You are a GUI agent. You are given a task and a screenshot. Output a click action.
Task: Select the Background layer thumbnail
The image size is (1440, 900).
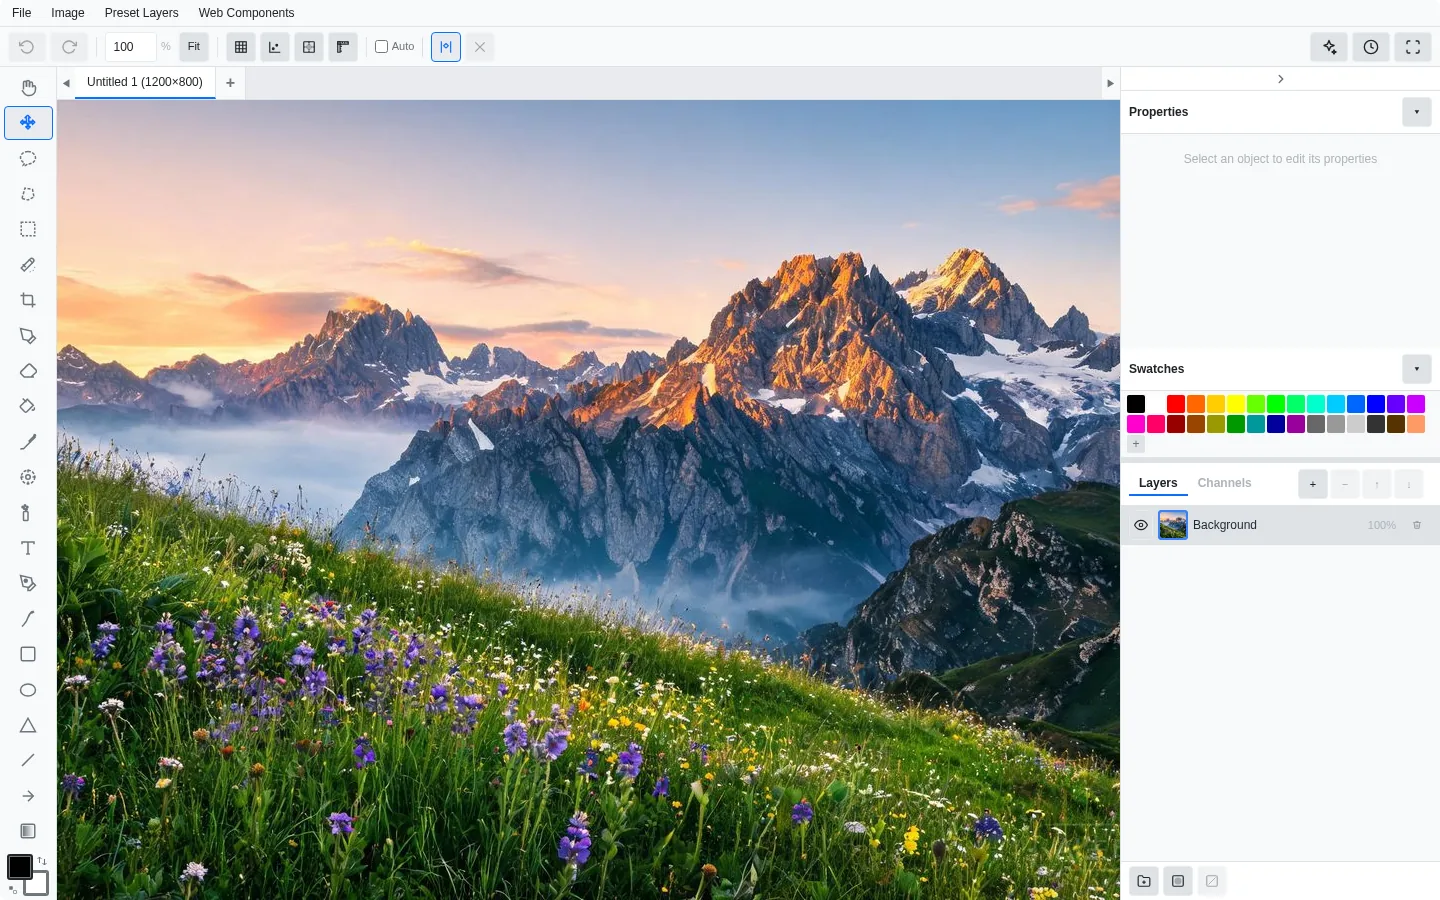1173,525
